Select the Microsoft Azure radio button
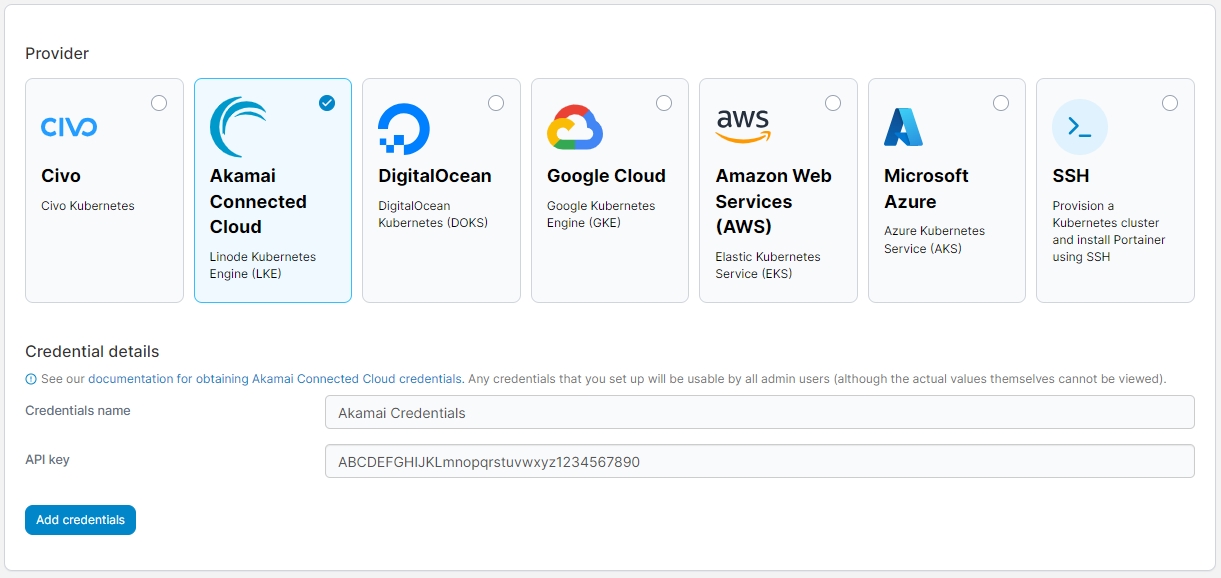The image size is (1221, 578). 1001,103
